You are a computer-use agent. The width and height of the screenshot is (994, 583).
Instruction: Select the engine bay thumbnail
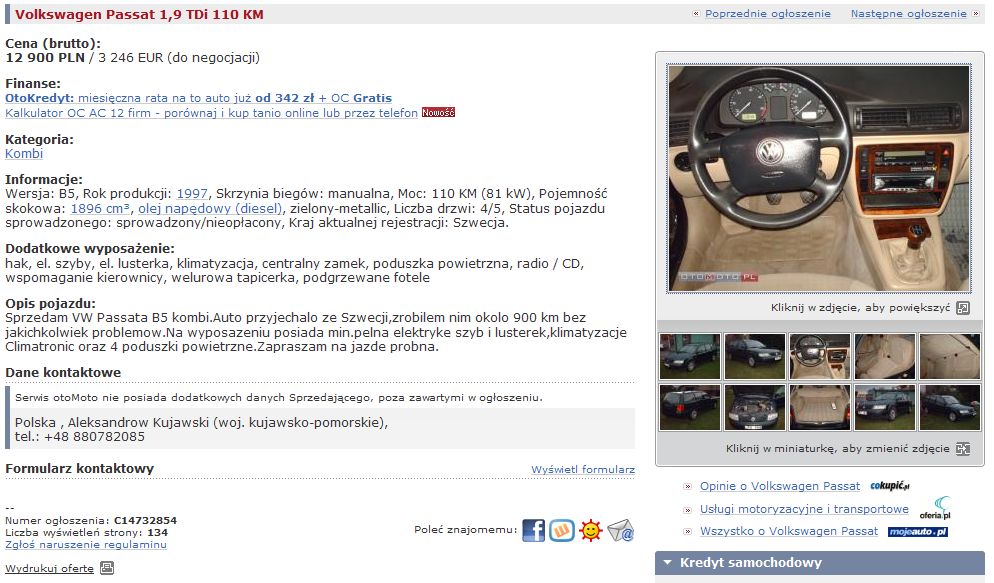[754, 407]
